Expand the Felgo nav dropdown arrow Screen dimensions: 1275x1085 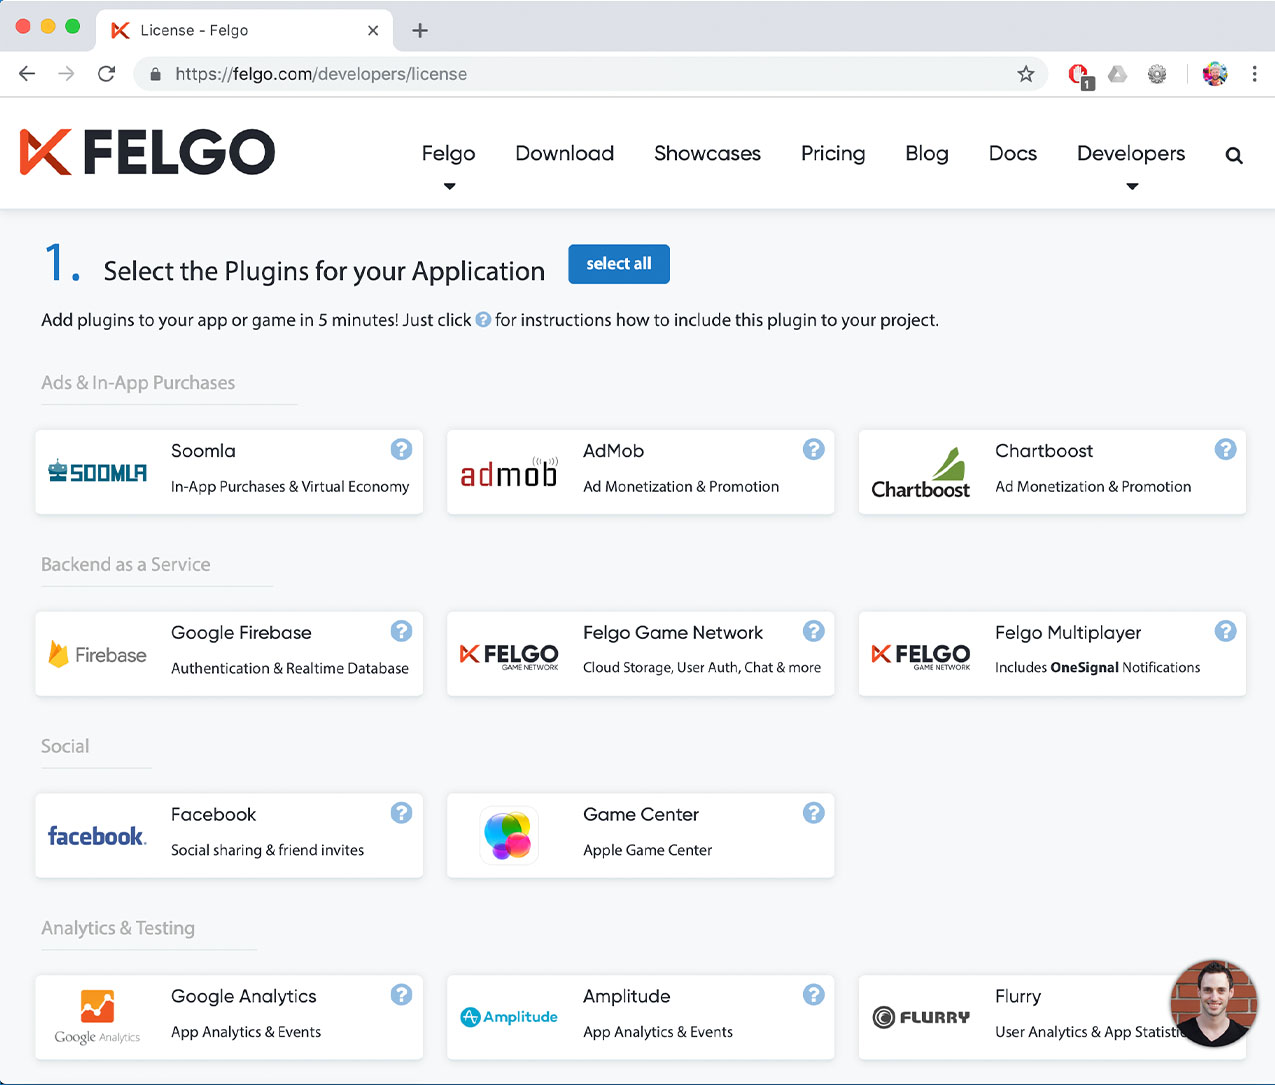coord(449,186)
